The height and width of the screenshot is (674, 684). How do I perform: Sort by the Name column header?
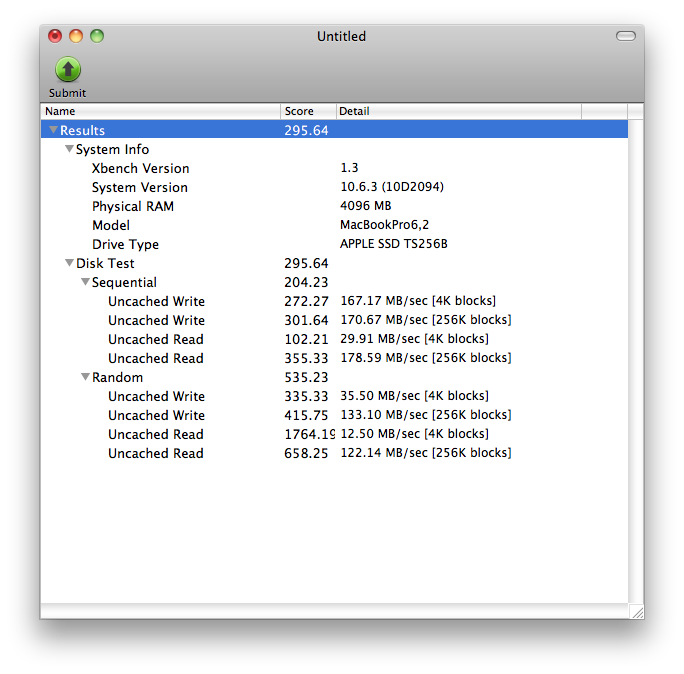(x=161, y=111)
